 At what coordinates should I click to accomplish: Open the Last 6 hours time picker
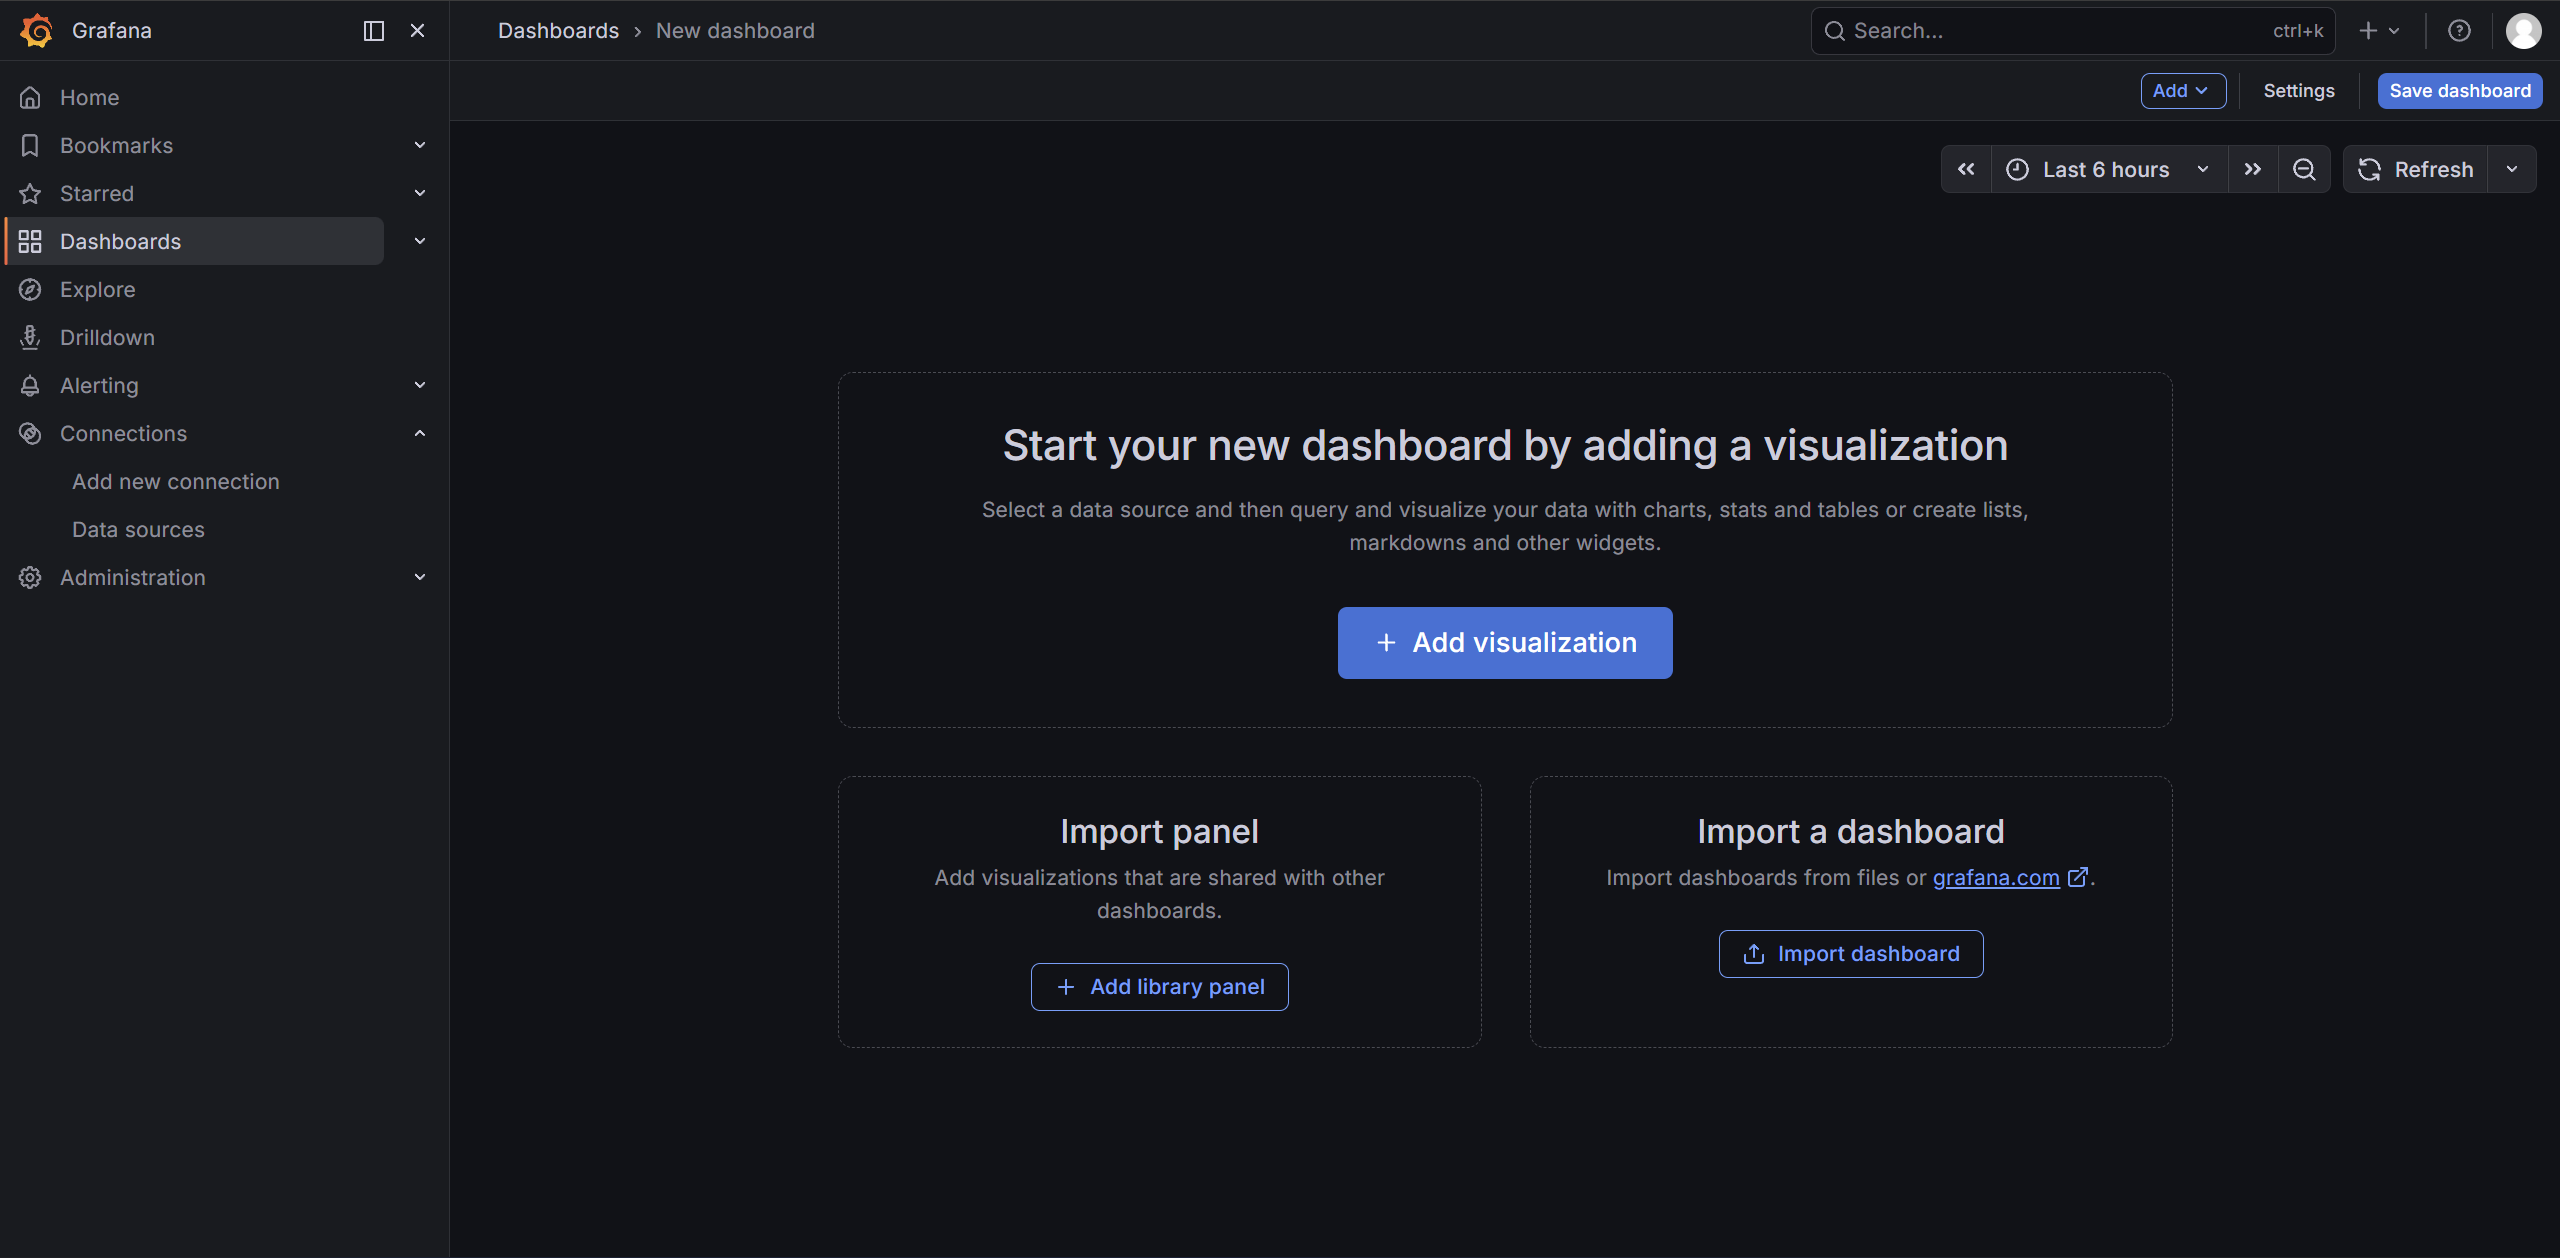tap(2108, 169)
